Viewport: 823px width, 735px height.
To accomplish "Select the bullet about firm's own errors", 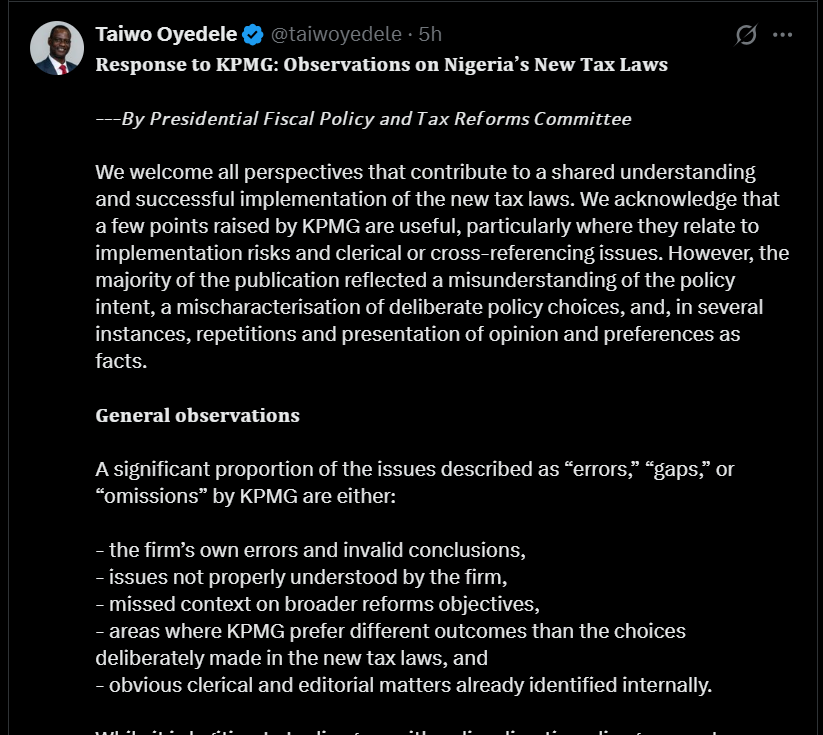I will (x=310, y=550).
